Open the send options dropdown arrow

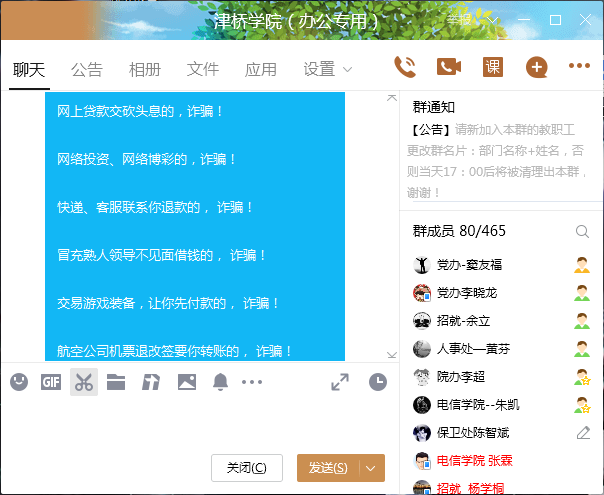pyautogui.click(x=371, y=468)
